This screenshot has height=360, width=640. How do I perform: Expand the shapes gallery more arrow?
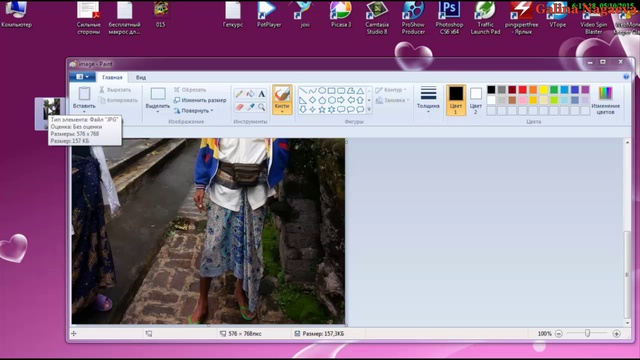pos(369,109)
